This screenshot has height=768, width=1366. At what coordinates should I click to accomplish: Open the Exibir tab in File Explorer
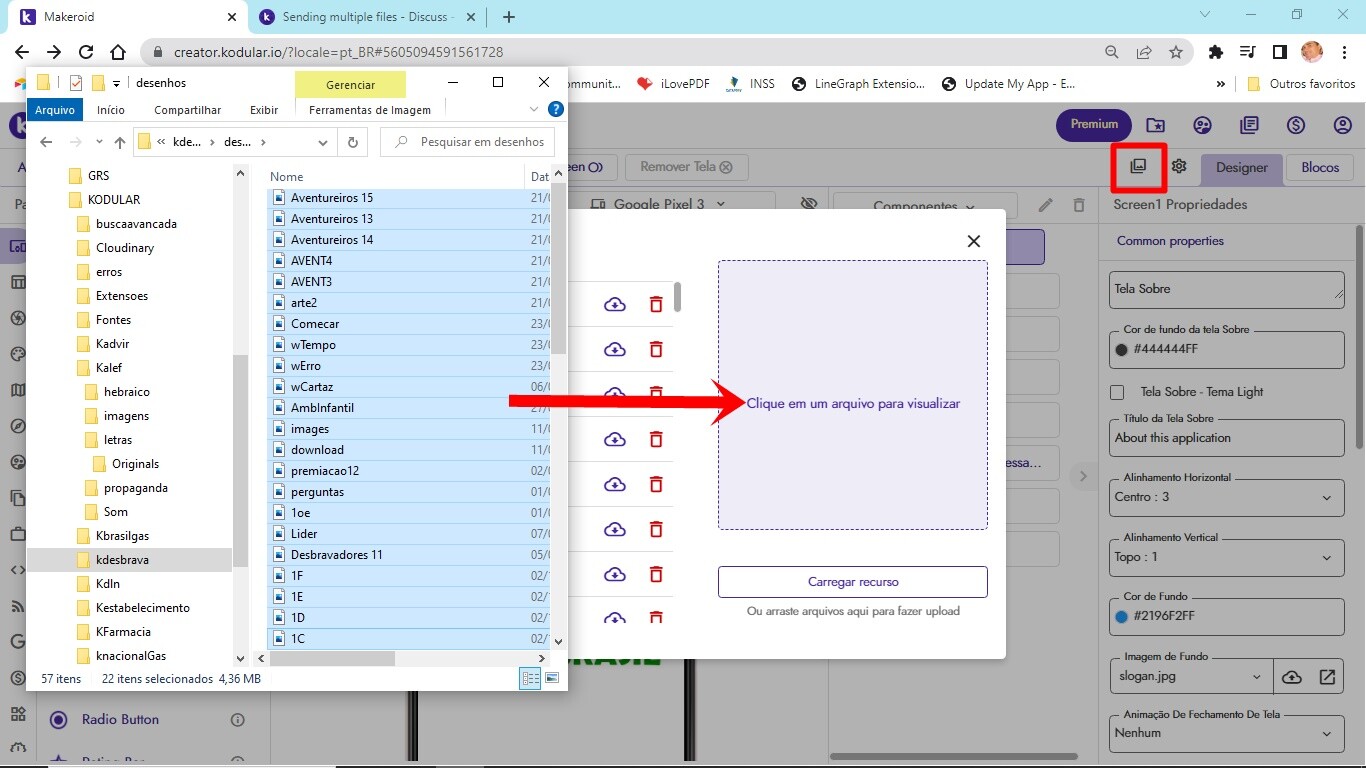point(264,110)
